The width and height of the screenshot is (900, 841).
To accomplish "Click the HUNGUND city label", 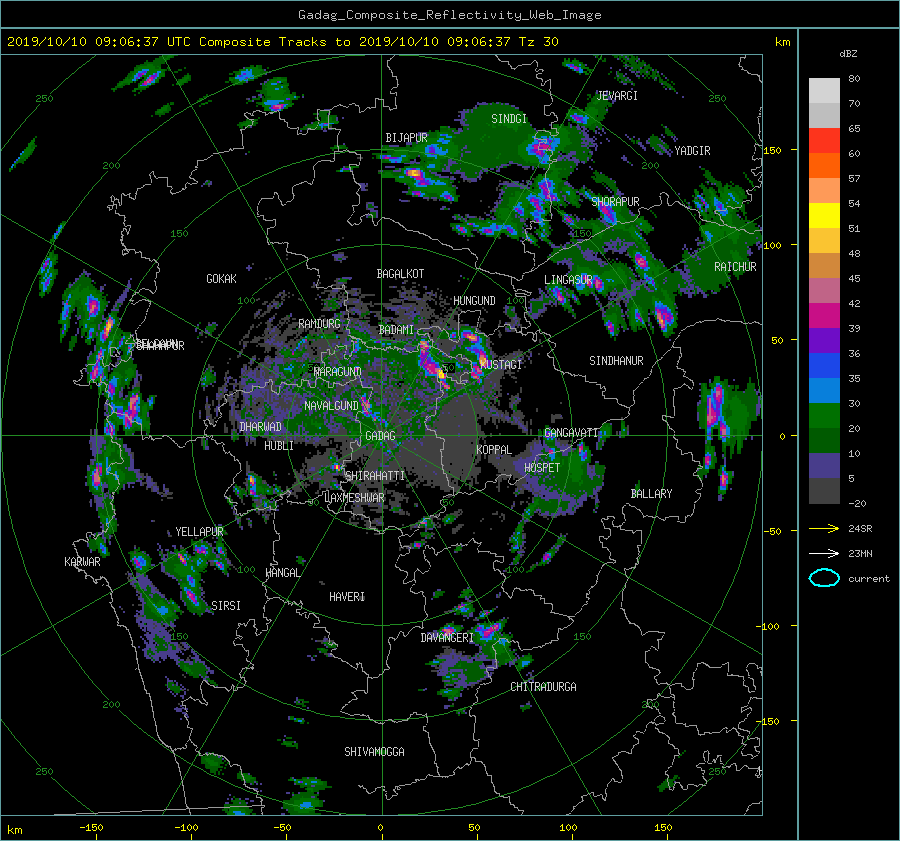I will [474, 301].
